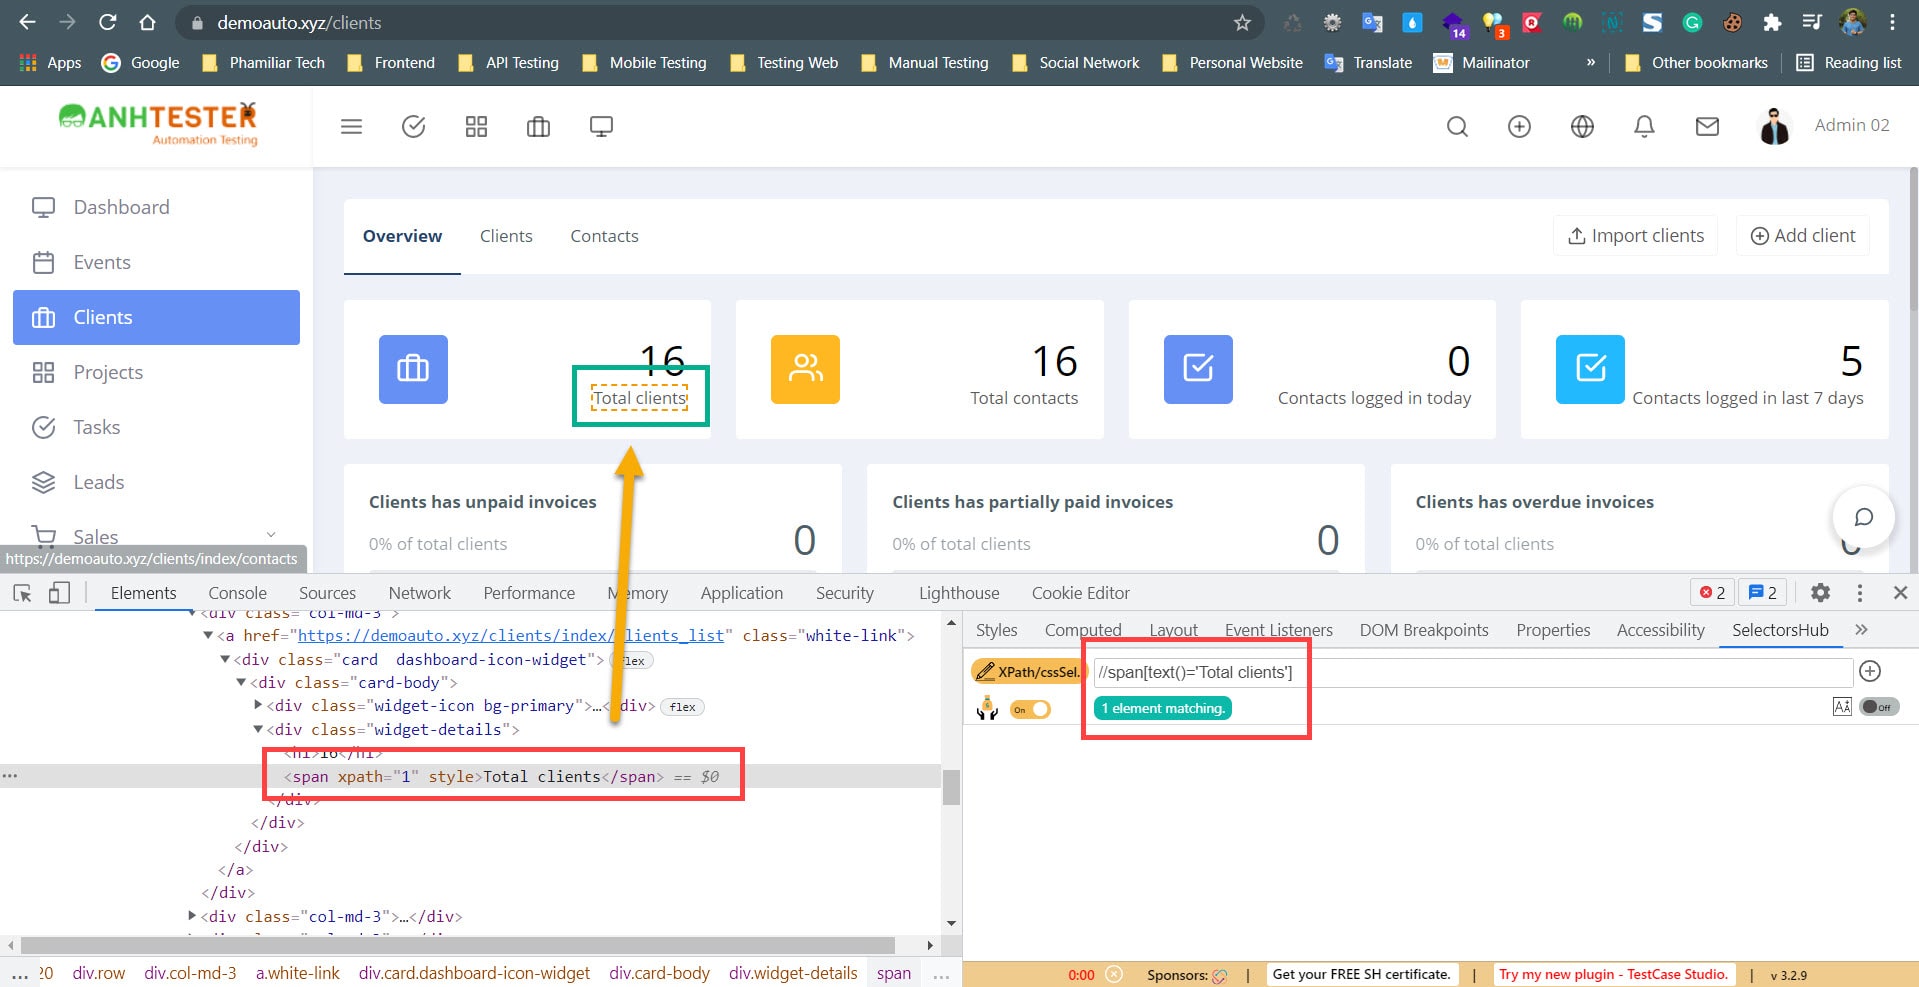Click the Import clients button

1636,235
